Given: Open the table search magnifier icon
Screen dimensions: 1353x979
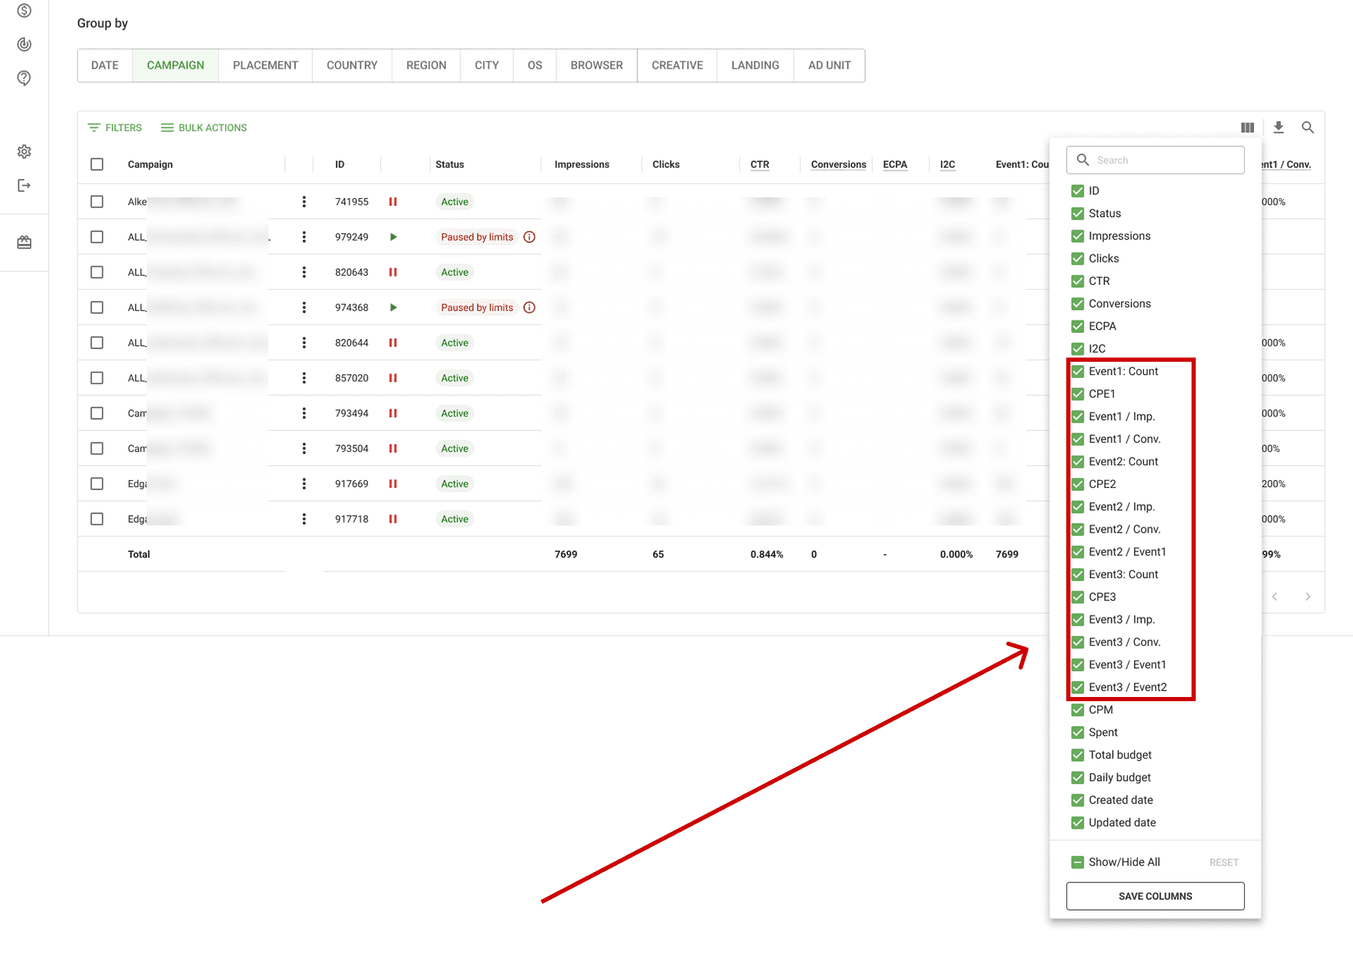Looking at the screenshot, I should point(1308,127).
